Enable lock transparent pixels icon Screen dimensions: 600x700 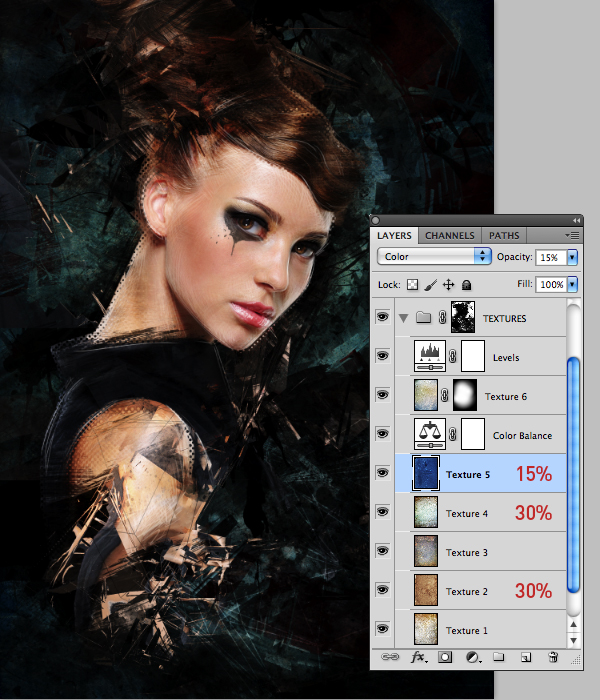pos(412,285)
